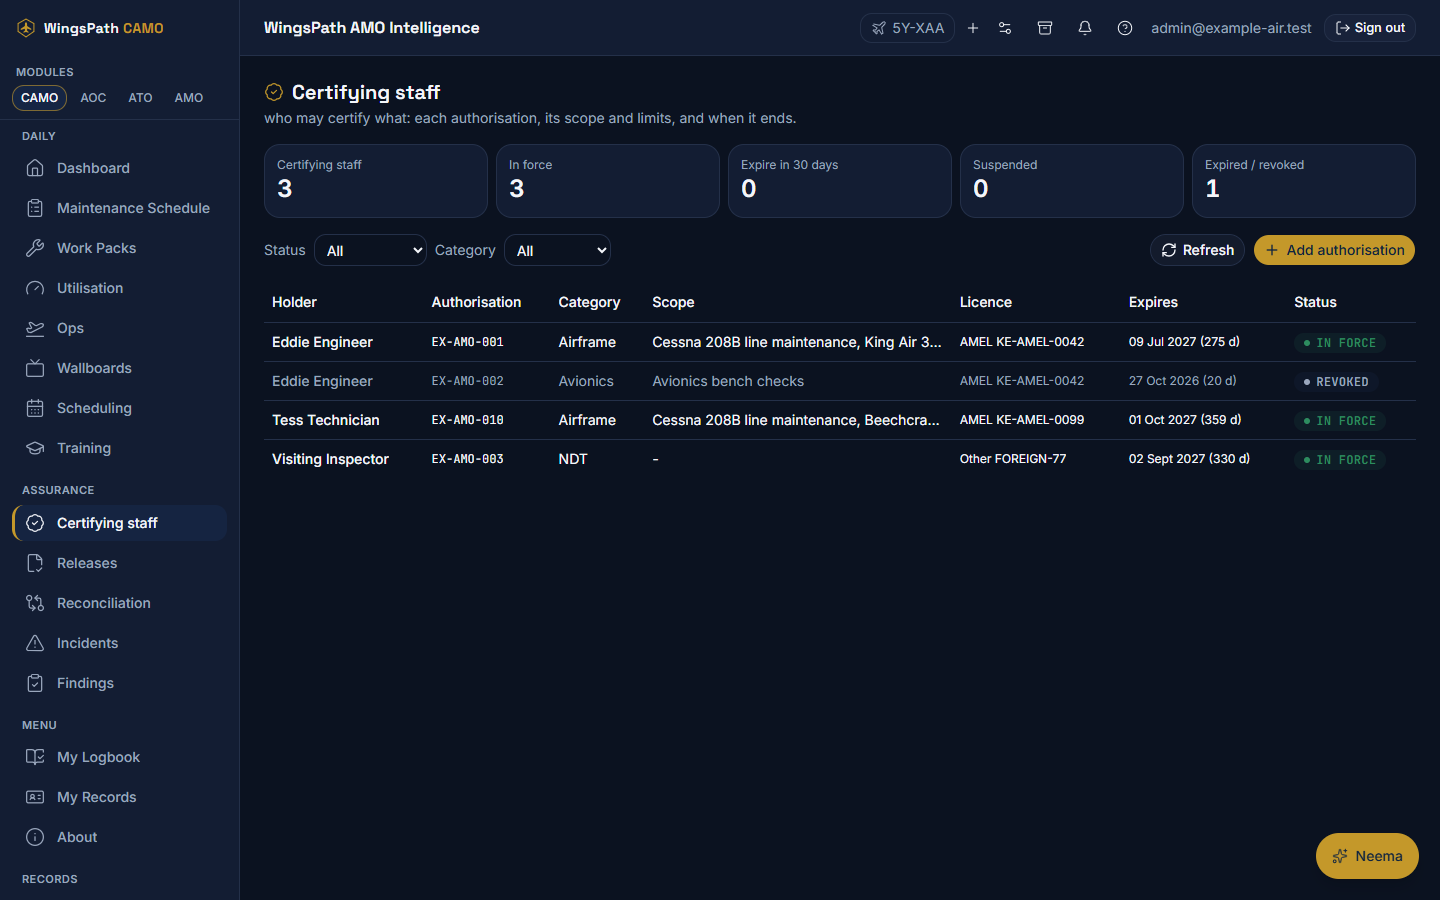Viewport: 1440px width, 900px height.
Task: Refresh the certifying staff list
Action: point(1197,250)
